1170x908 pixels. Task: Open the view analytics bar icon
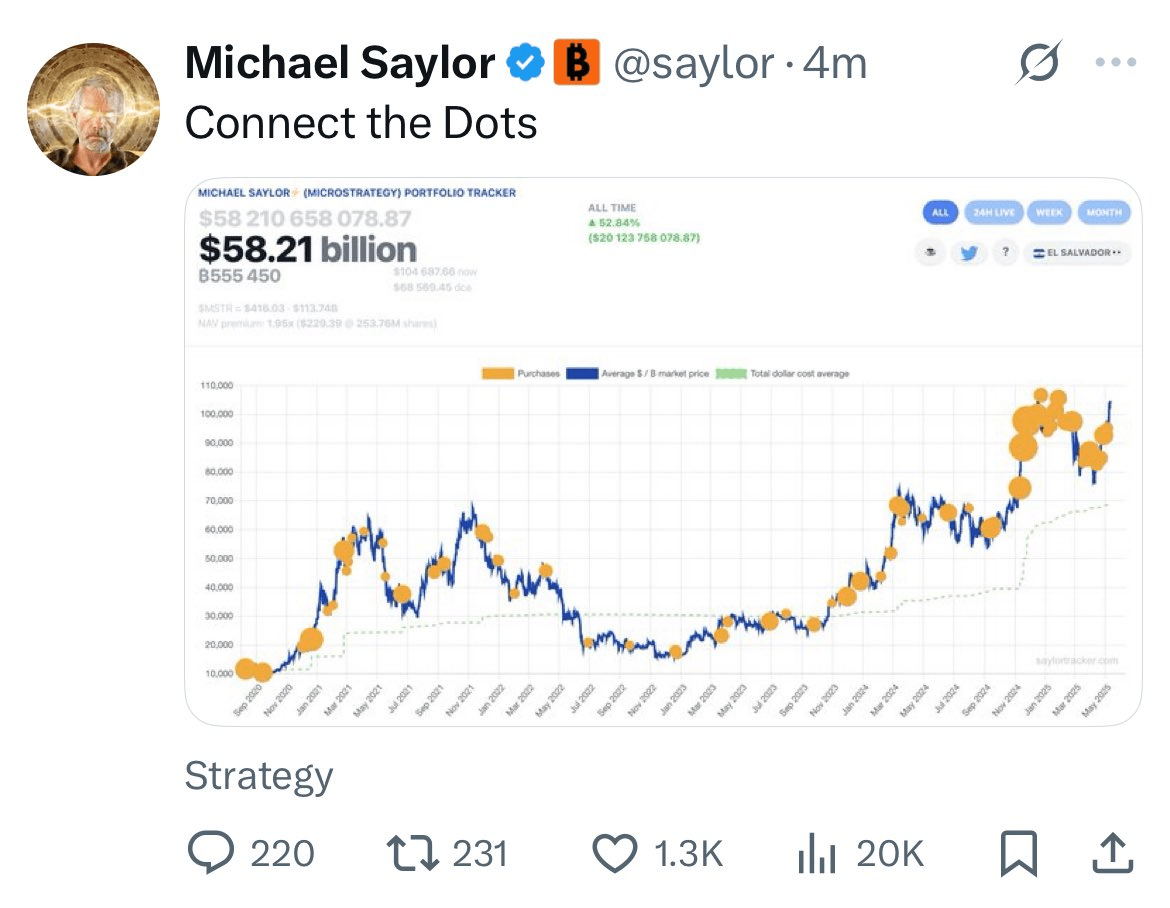(816, 853)
